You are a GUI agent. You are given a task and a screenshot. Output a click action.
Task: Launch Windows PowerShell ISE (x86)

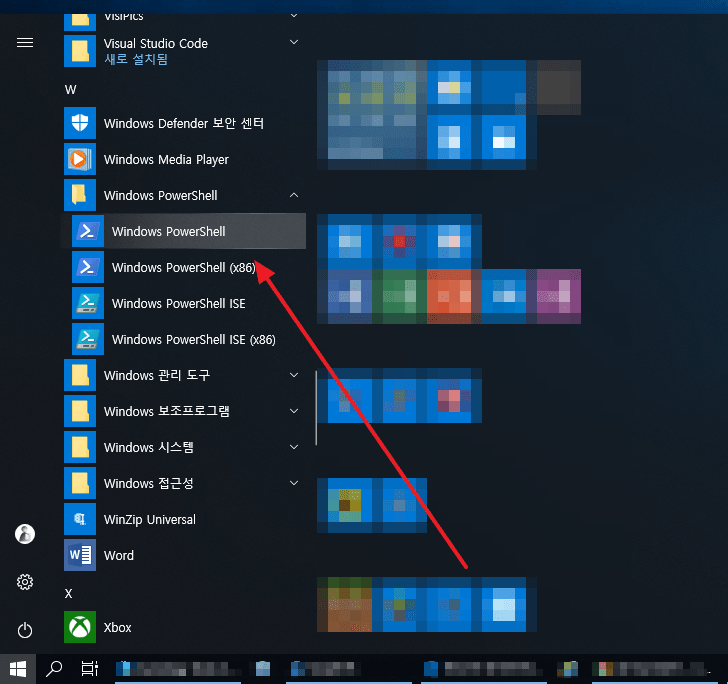coord(183,339)
